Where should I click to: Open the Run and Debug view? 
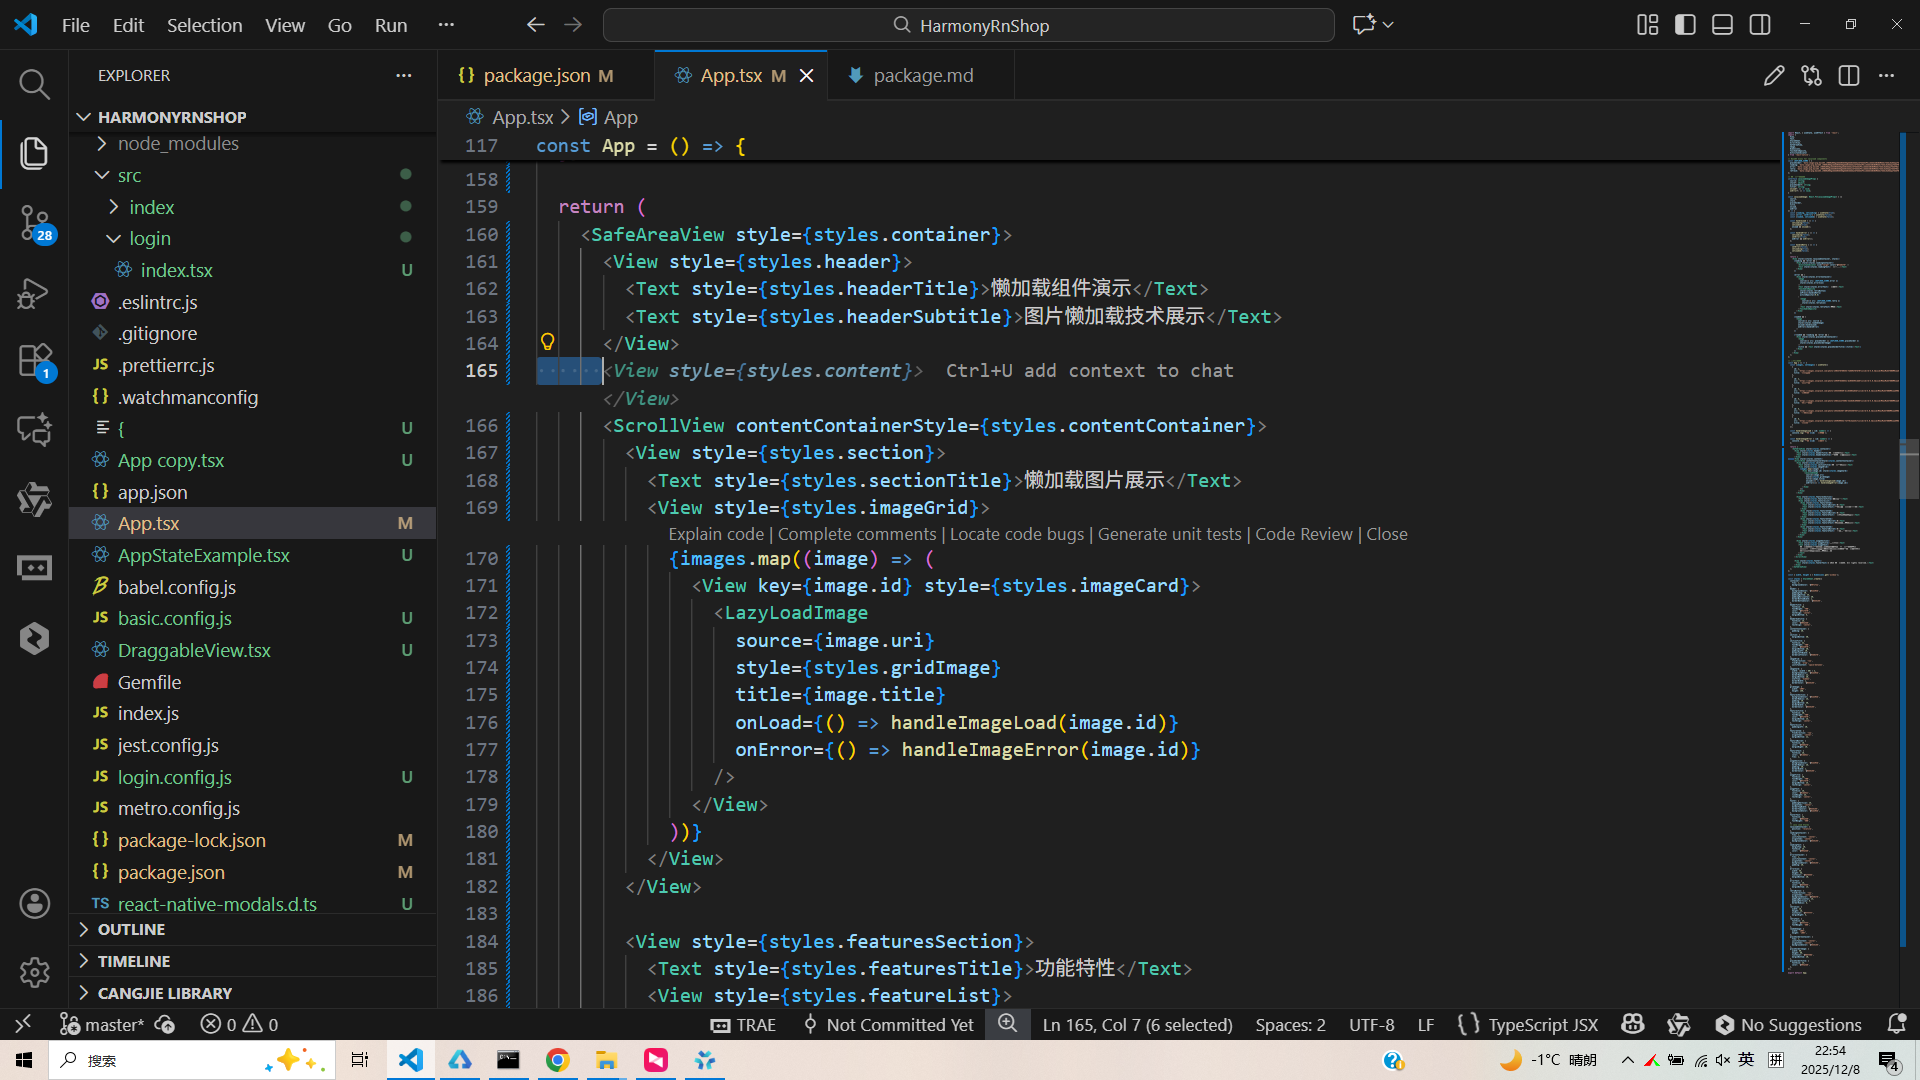tap(34, 292)
